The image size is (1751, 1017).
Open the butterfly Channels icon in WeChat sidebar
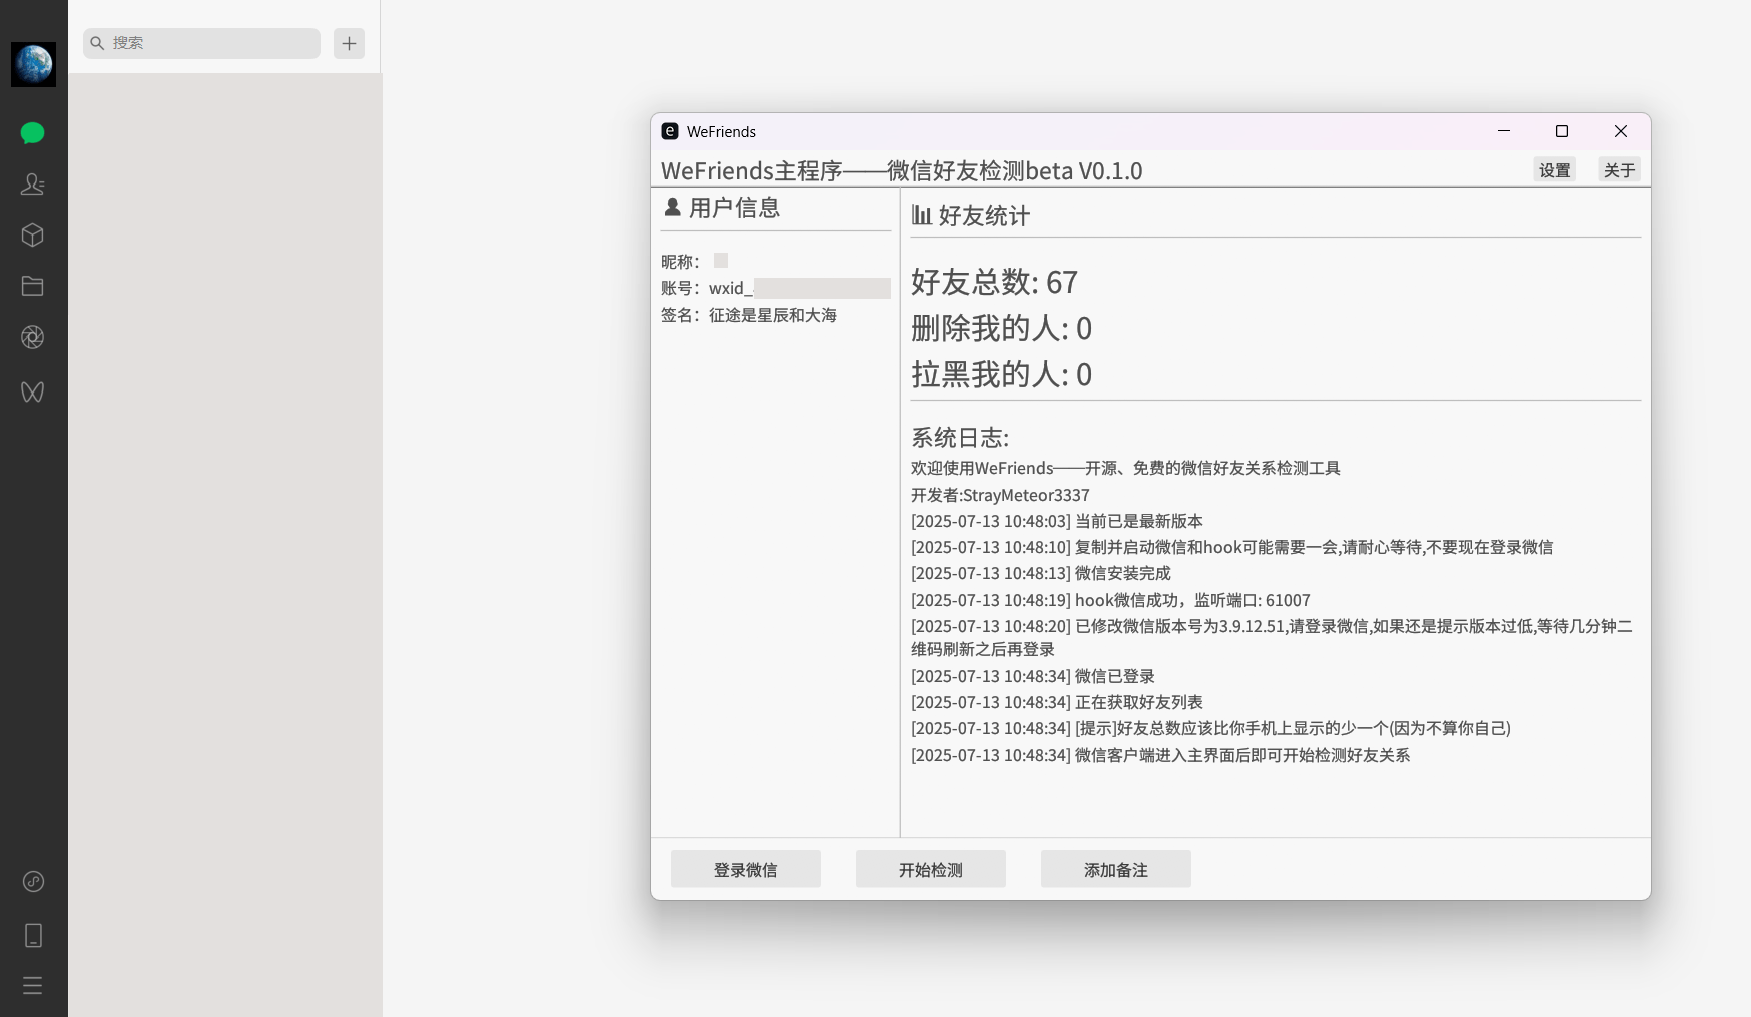[x=33, y=391]
